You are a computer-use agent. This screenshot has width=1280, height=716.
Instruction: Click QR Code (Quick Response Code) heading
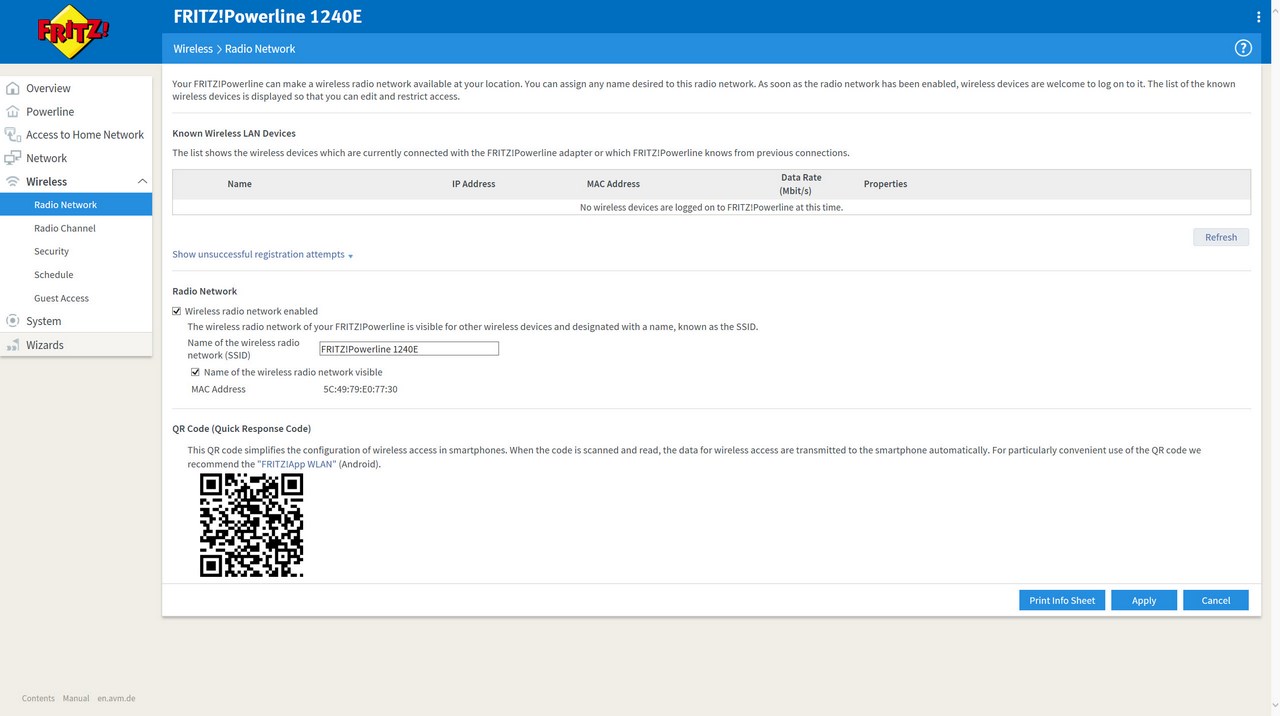(x=242, y=429)
